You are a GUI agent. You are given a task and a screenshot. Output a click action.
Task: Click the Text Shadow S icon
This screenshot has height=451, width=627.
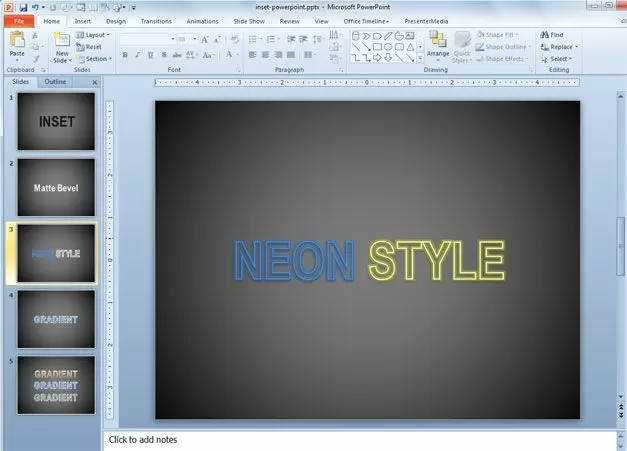click(164, 55)
